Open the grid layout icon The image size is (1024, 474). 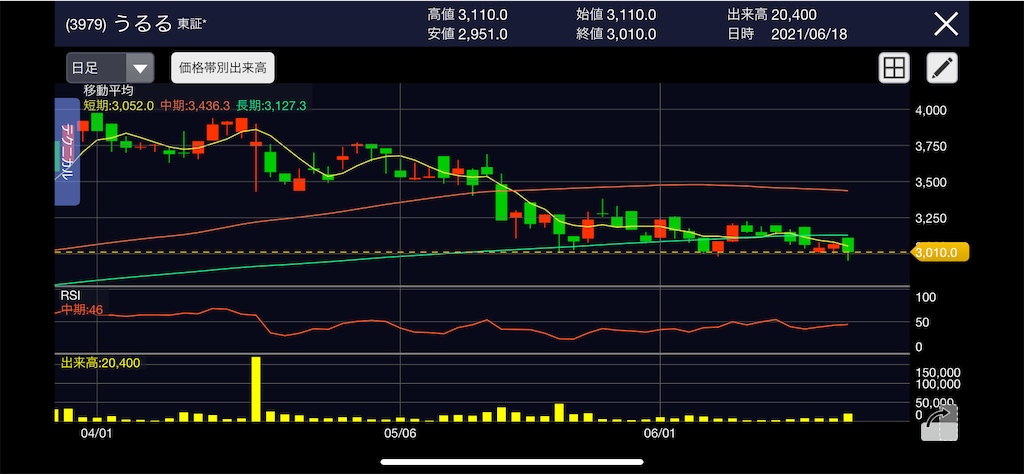(x=893, y=68)
